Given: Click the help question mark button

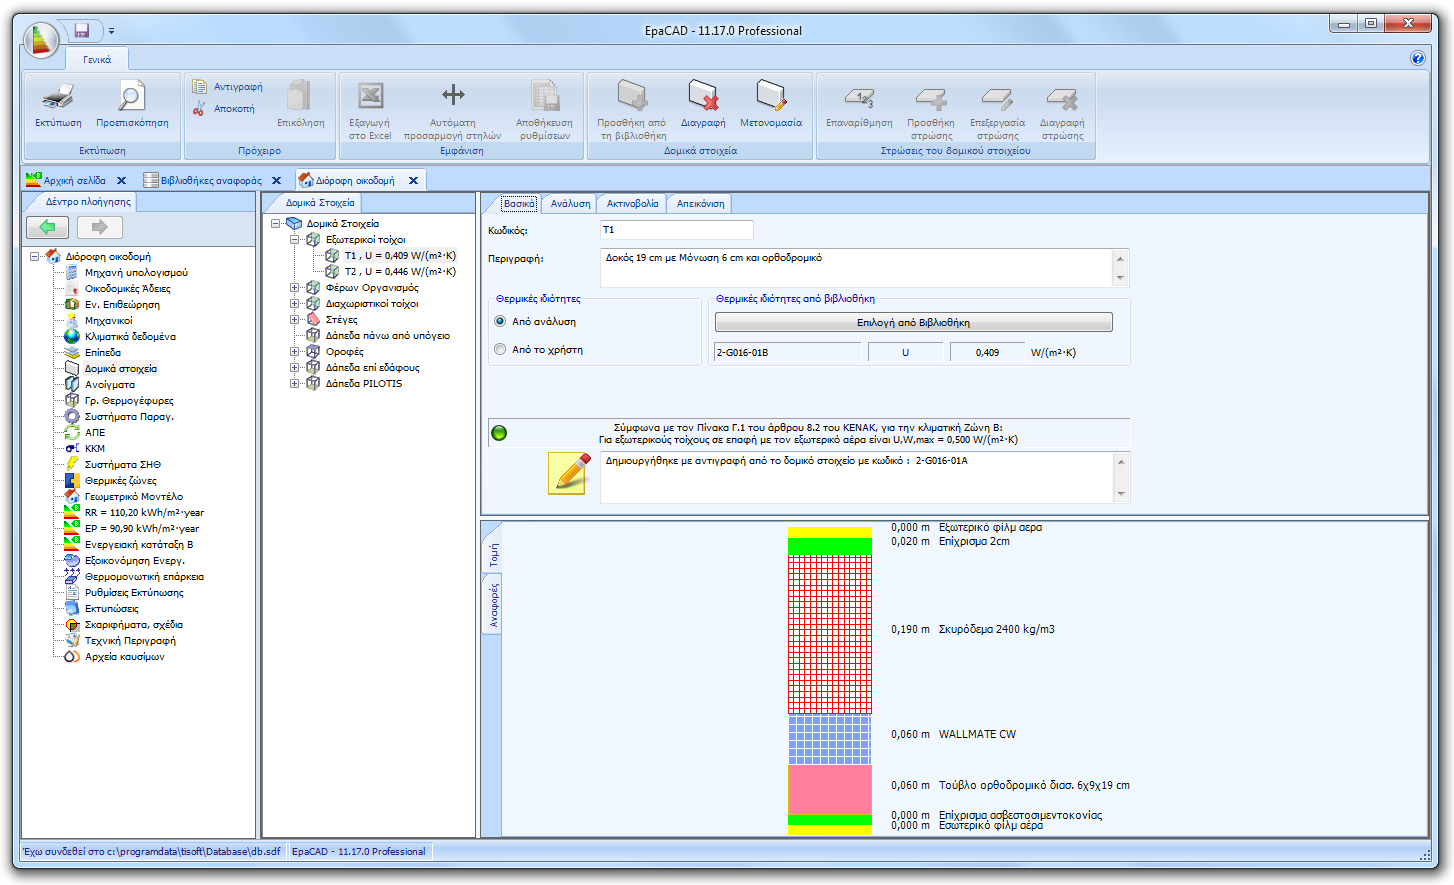Looking at the screenshot, I should (x=1418, y=58).
